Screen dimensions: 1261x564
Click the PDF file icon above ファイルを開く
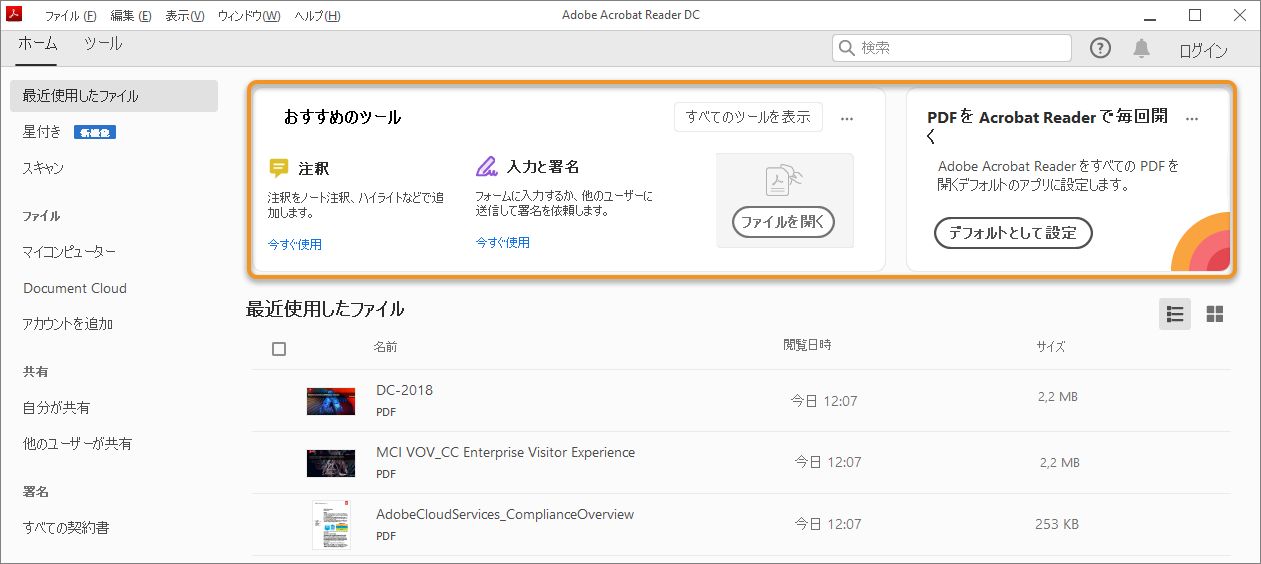pos(784,180)
